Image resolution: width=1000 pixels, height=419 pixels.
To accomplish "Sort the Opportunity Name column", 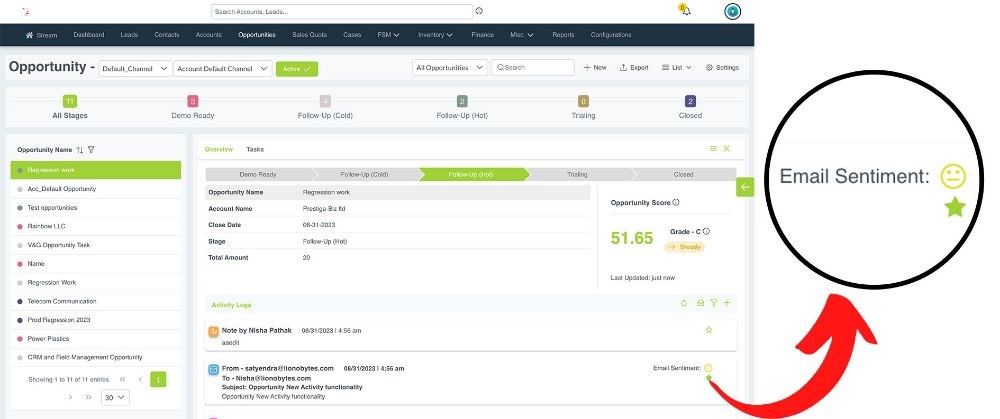I will click(x=81, y=149).
